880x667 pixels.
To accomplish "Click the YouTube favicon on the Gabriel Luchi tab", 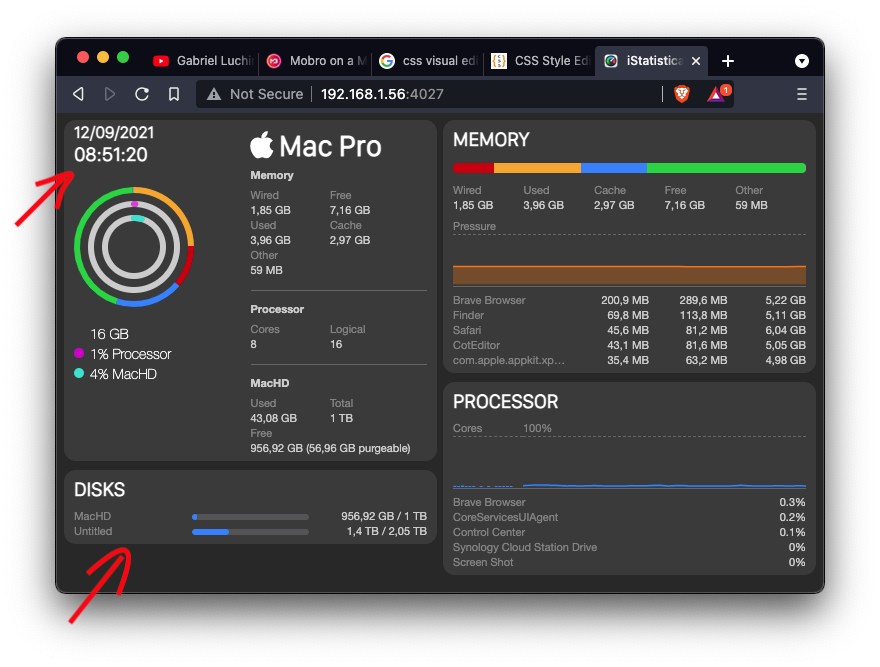I will [x=161, y=61].
